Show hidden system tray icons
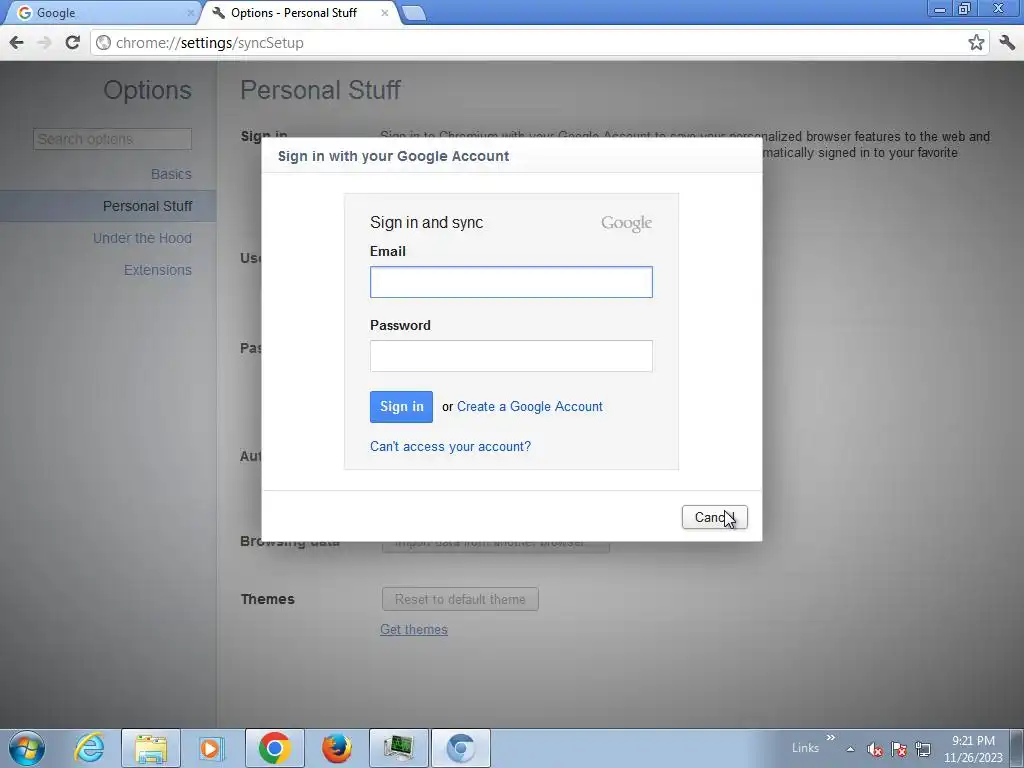 pyautogui.click(x=850, y=749)
